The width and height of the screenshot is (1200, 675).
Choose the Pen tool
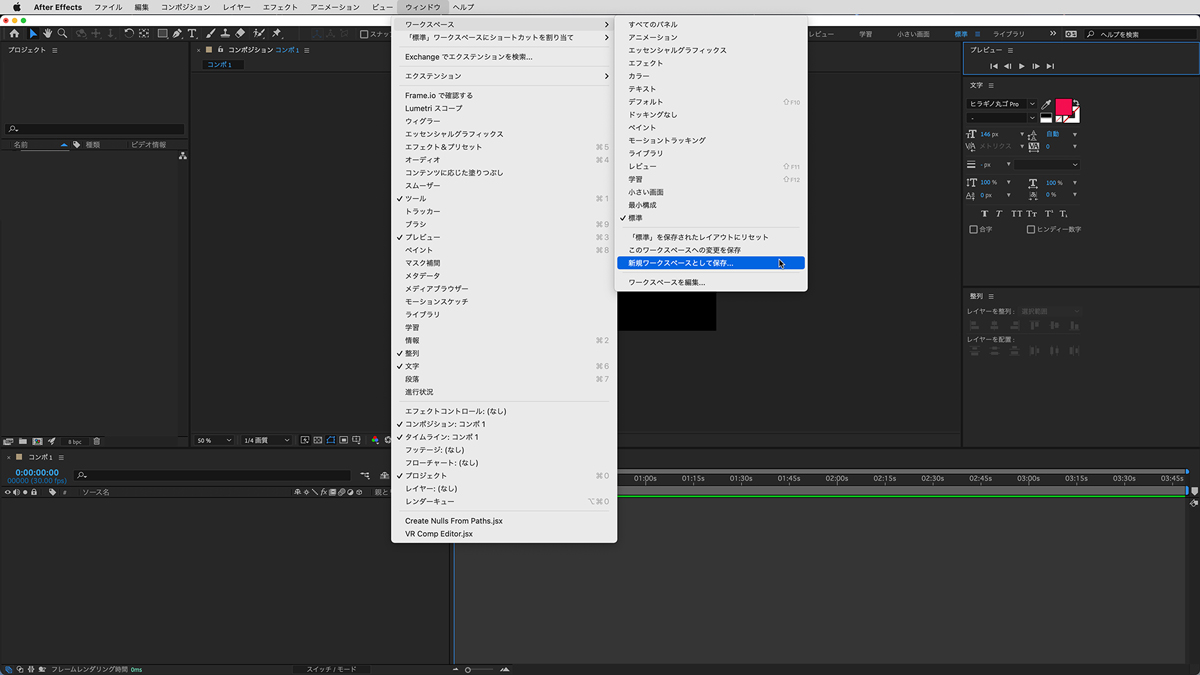pos(177,34)
